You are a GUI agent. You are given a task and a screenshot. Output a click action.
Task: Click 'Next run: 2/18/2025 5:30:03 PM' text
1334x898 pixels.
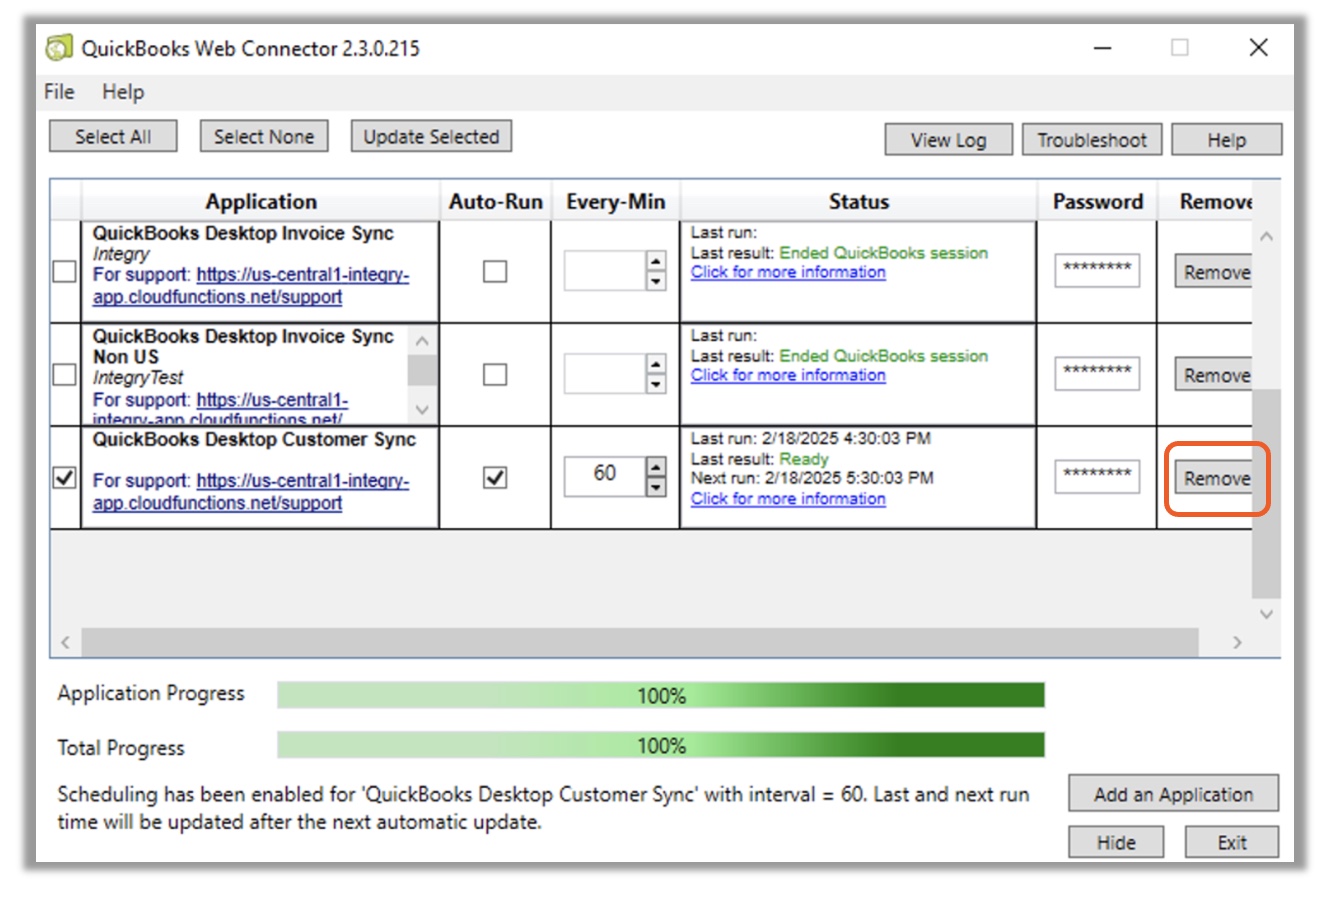(812, 478)
